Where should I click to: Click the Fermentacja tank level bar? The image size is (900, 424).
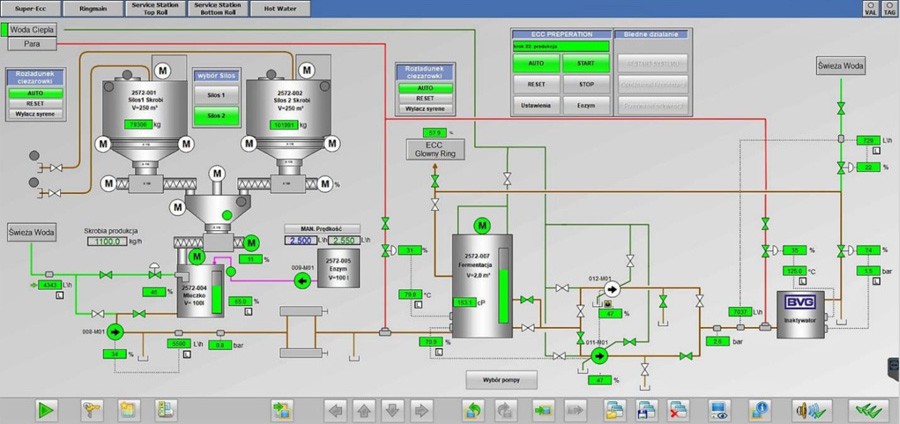[503, 285]
